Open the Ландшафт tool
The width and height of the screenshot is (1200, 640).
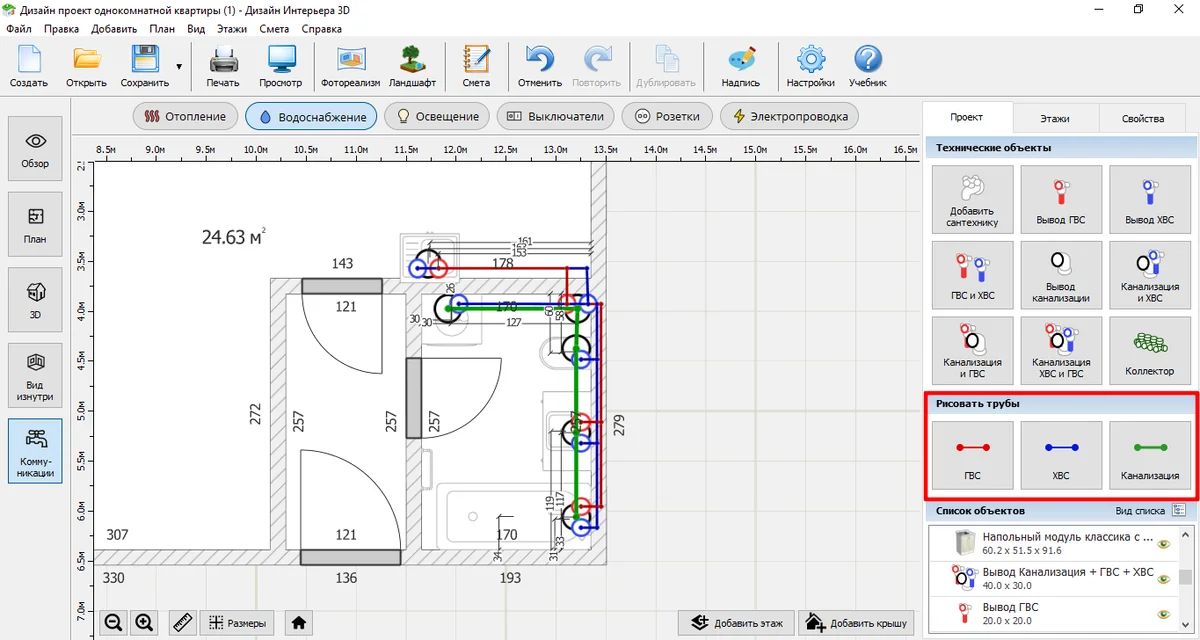click(412, 67)
